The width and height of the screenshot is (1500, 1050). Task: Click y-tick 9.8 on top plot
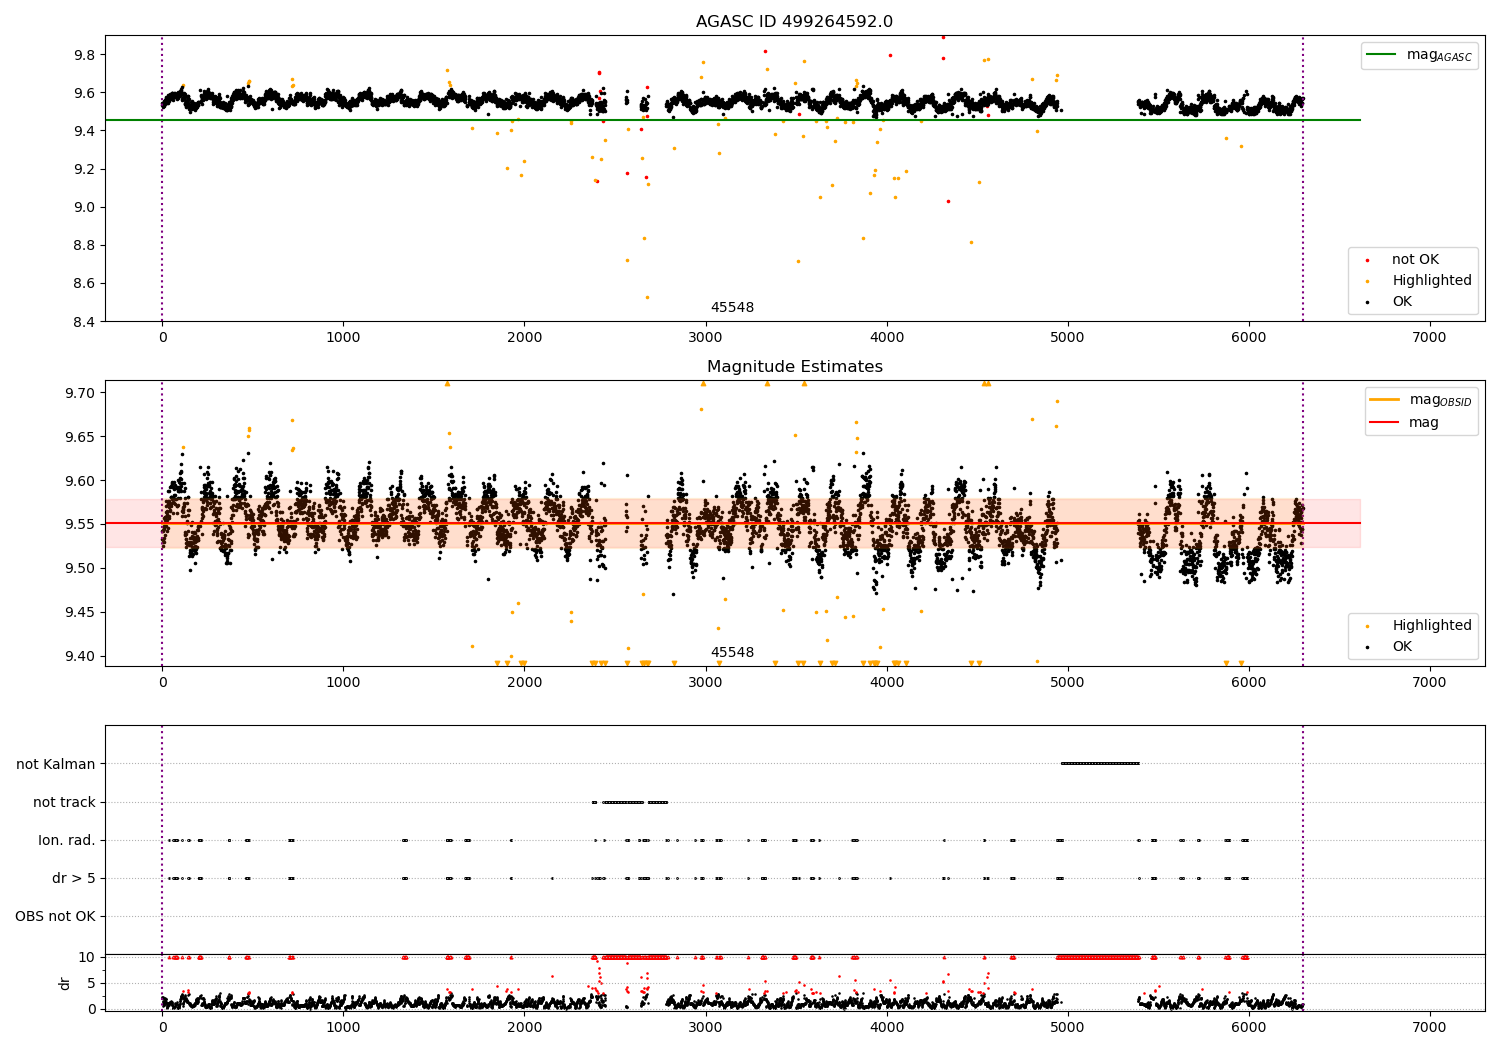click(85, 55)
